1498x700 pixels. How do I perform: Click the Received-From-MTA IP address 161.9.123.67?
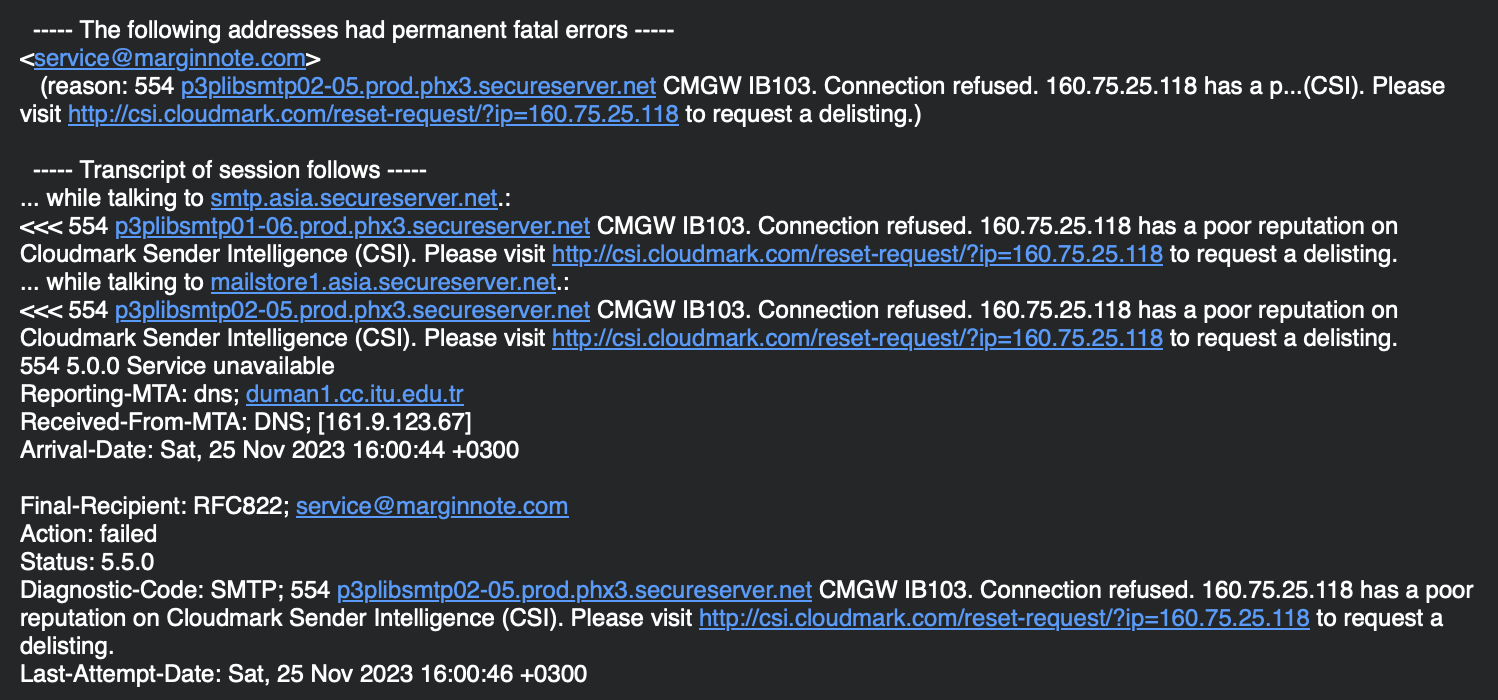click(395, 422)
